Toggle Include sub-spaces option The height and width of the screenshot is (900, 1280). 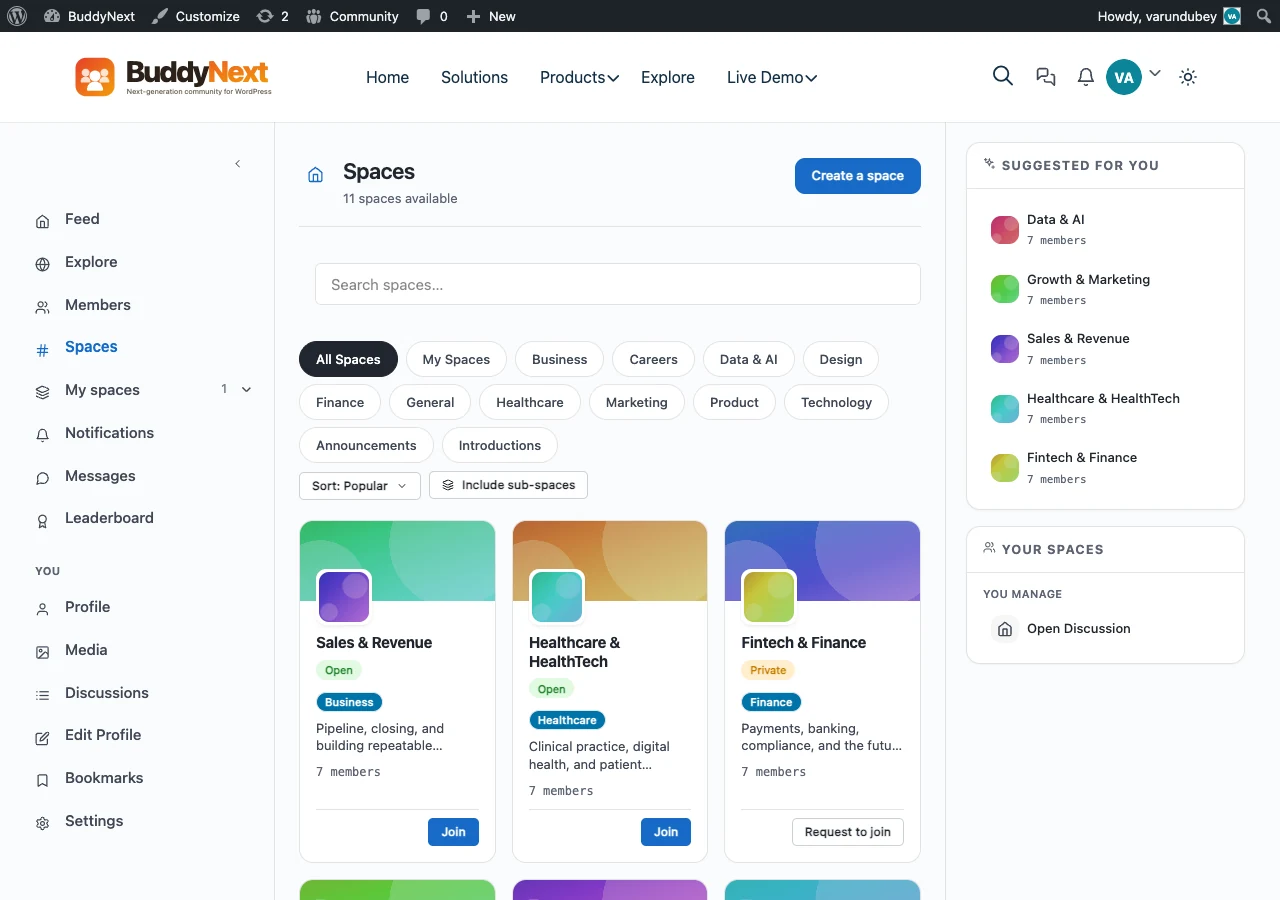pyautogui.click(x=509, y=485)
